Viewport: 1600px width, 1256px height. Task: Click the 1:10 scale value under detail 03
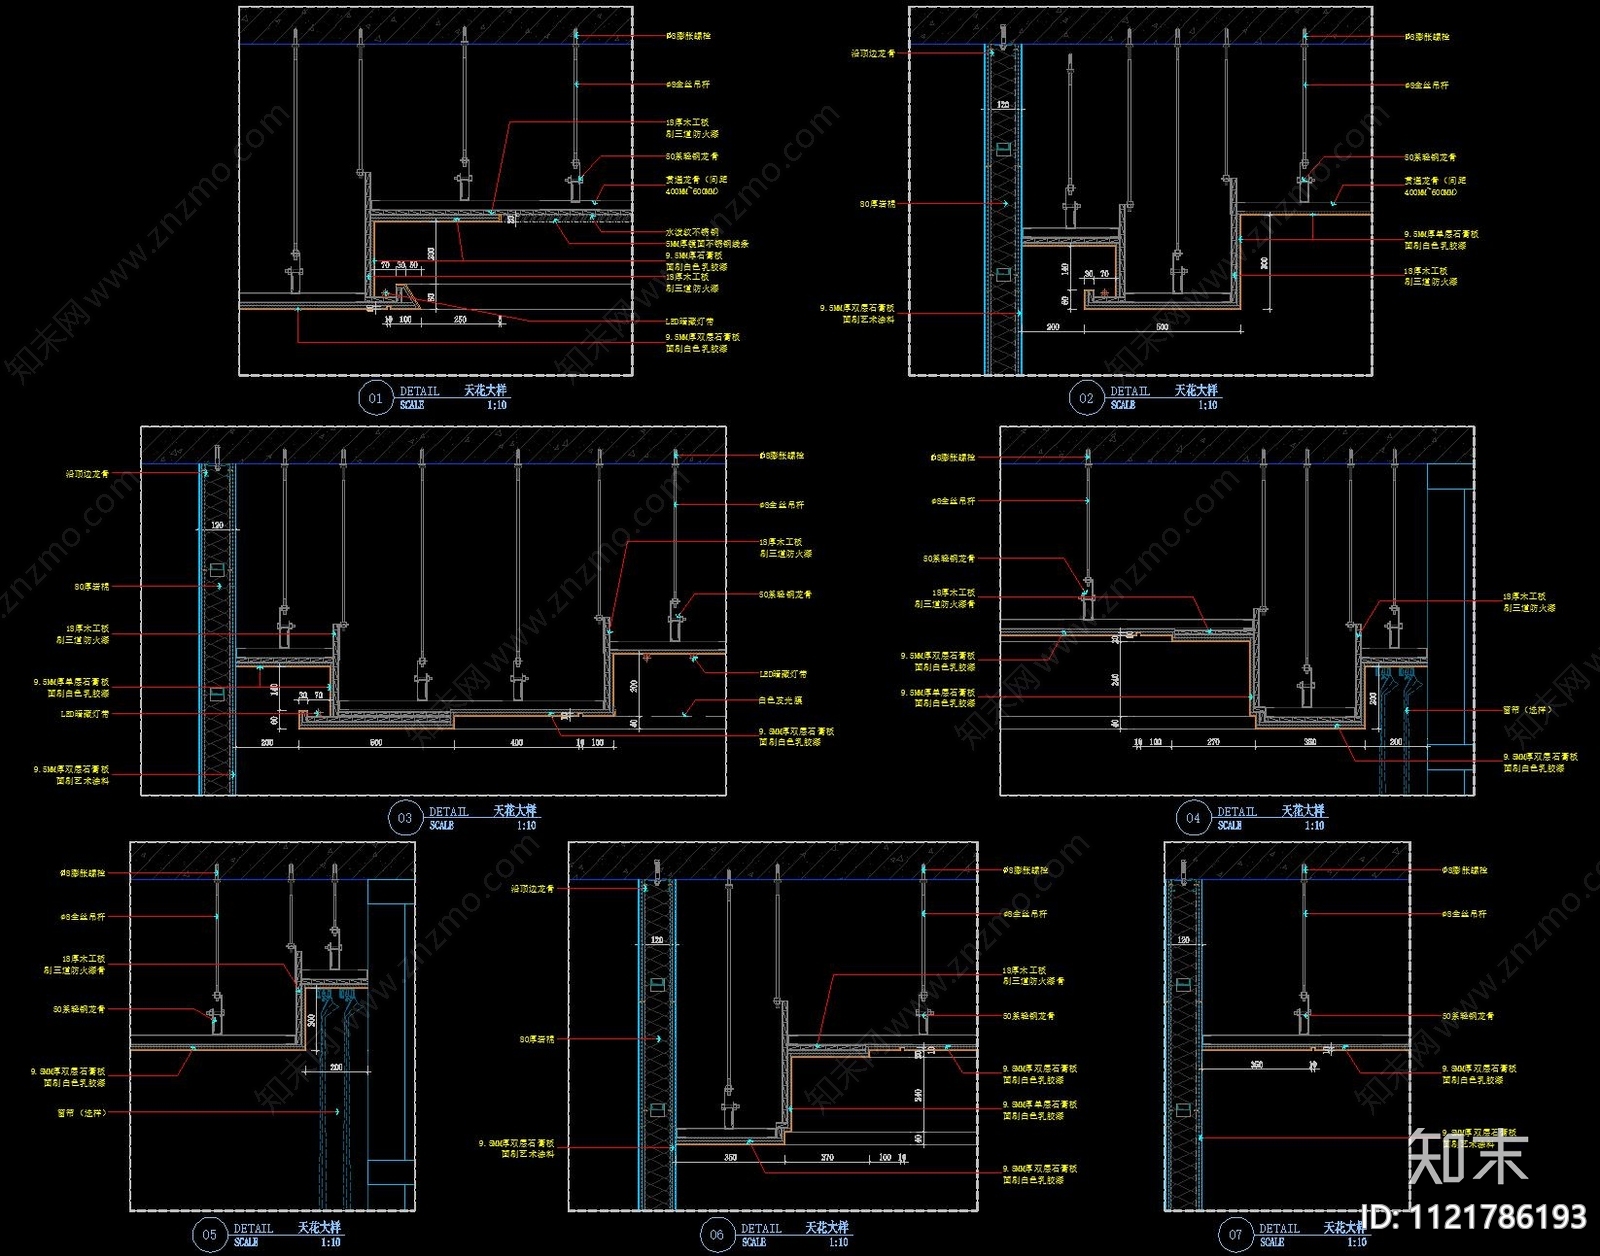coord(527,825)
